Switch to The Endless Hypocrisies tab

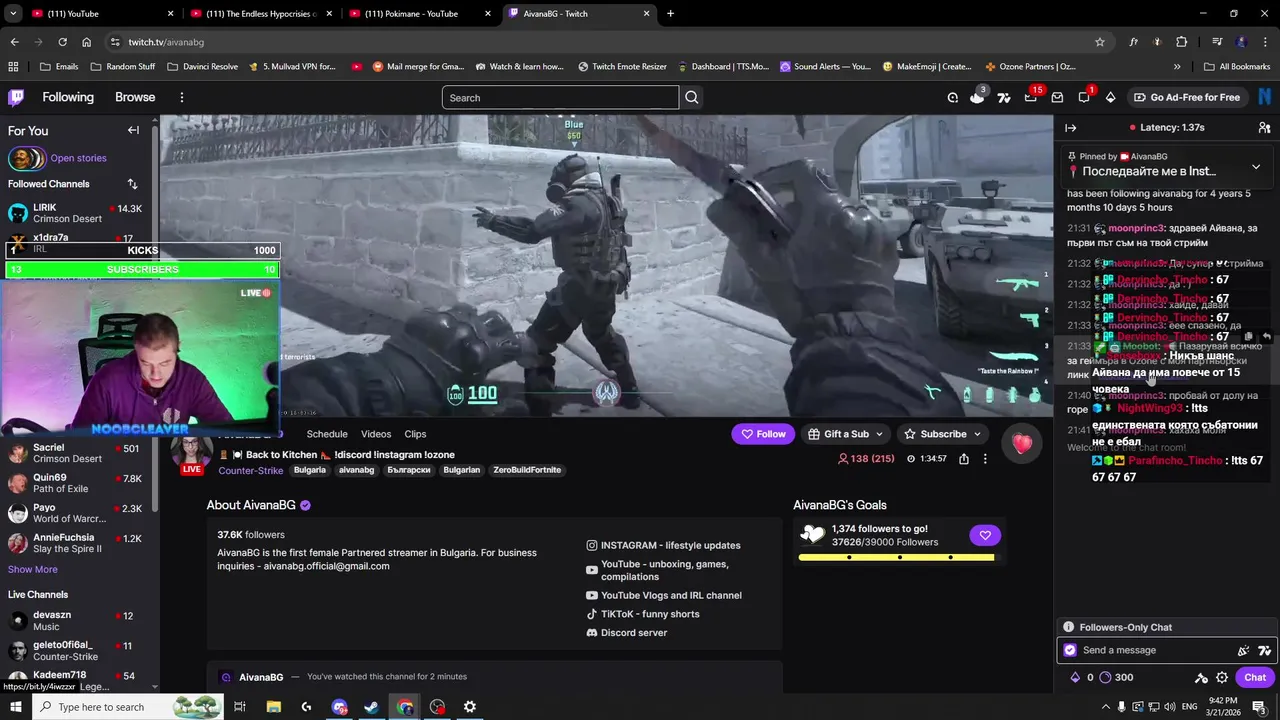click(x=262, y=14)
